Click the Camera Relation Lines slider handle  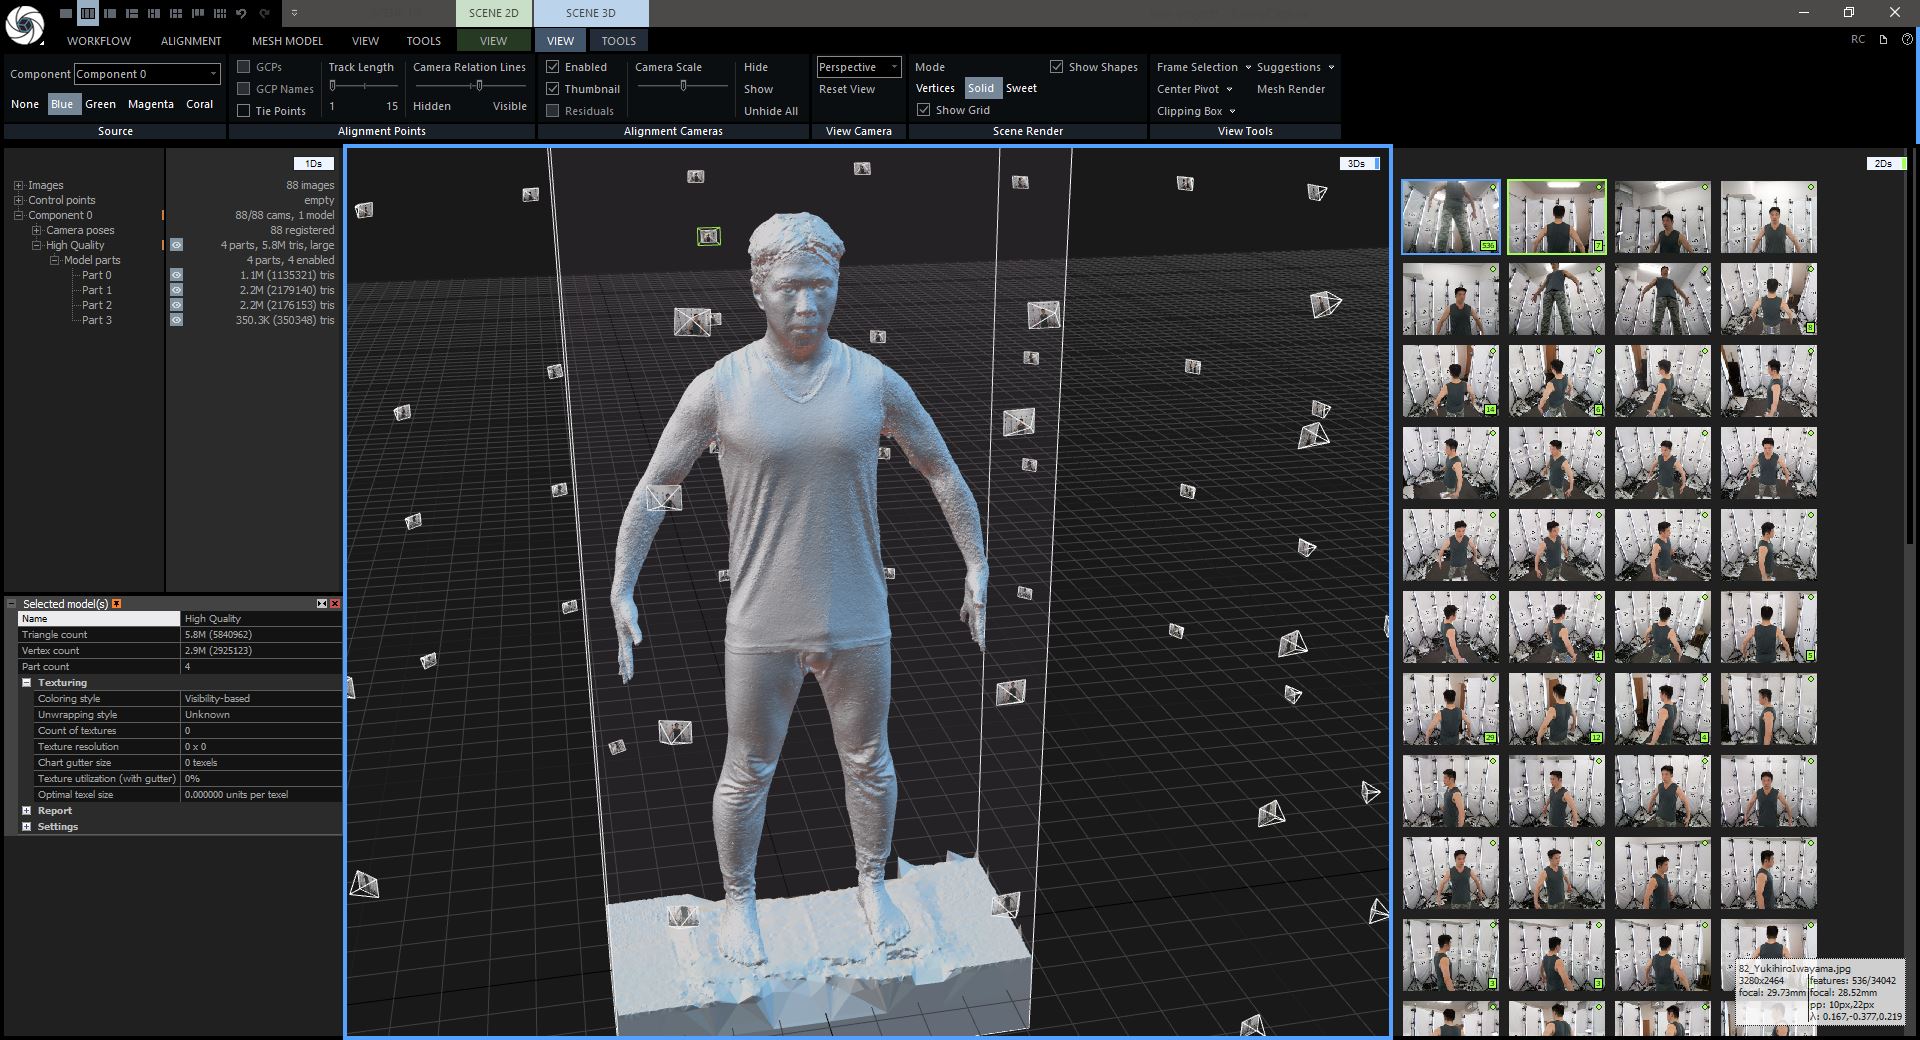pos(480,86)
